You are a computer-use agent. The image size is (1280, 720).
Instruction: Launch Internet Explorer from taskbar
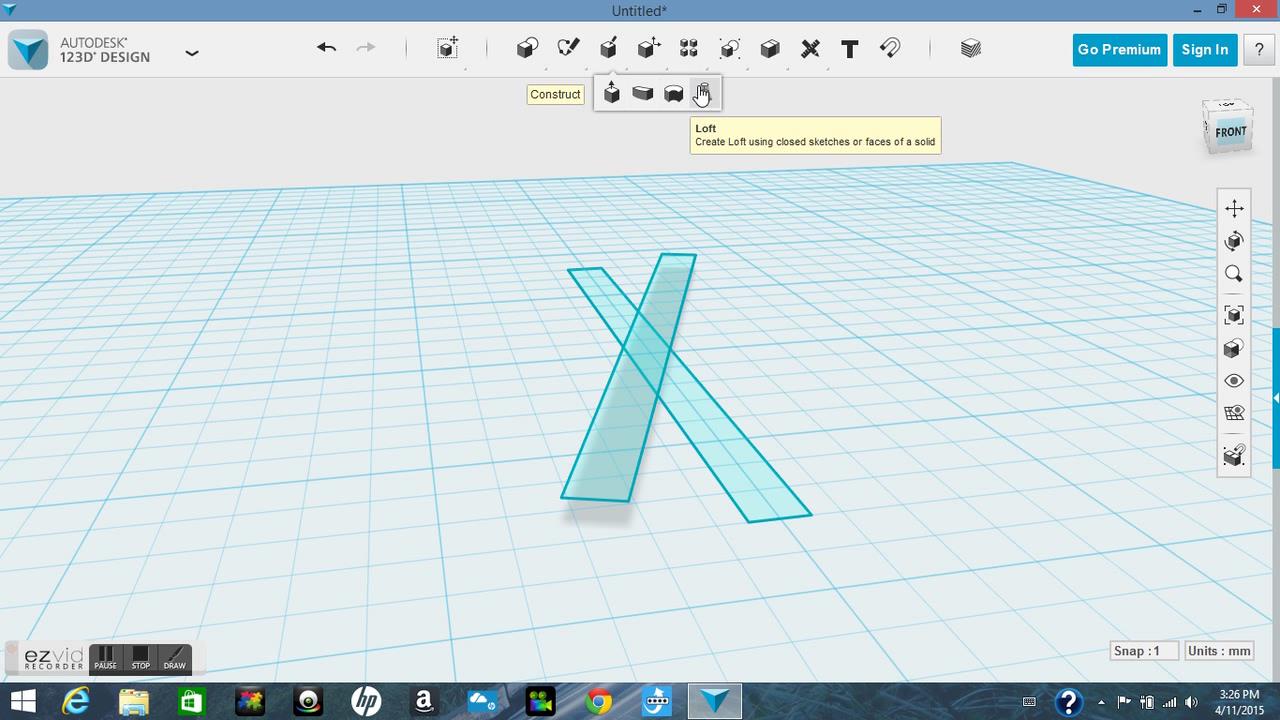pyautogui.click(x=76, y=702)
